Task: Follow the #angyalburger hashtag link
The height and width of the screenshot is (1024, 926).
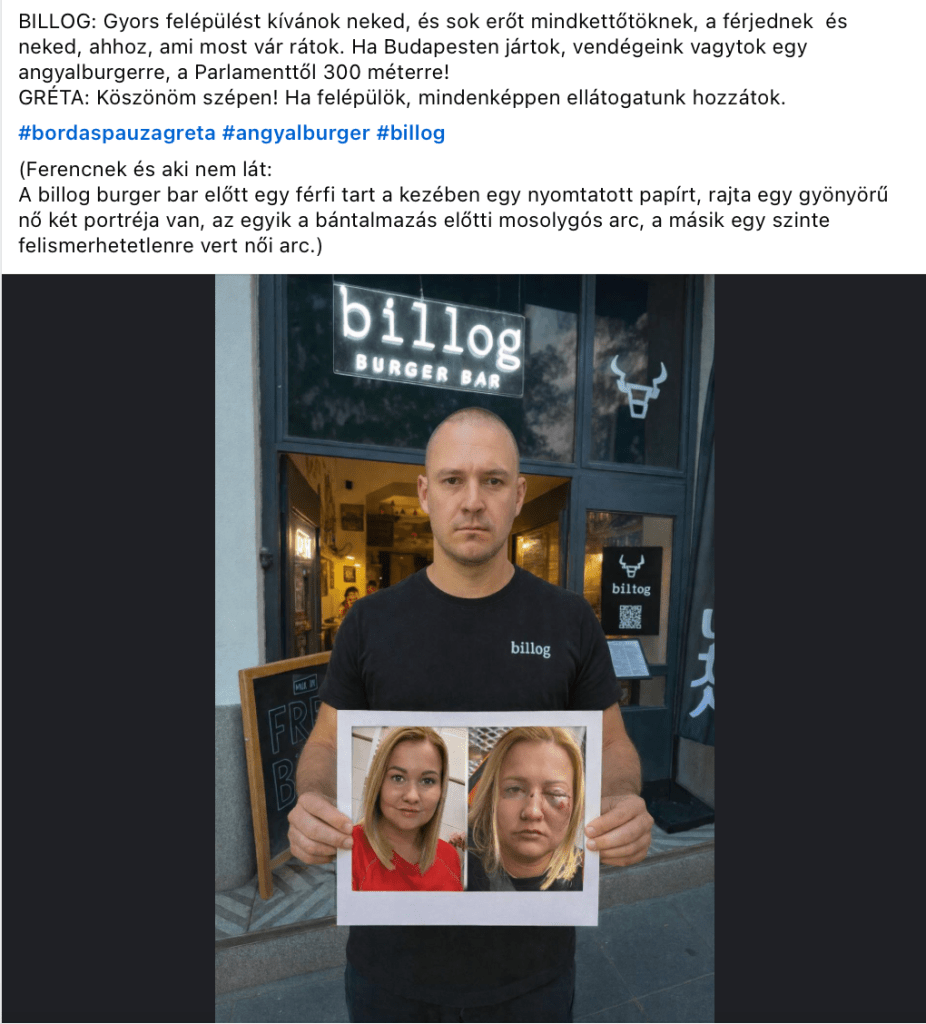Action: (296, 133)
